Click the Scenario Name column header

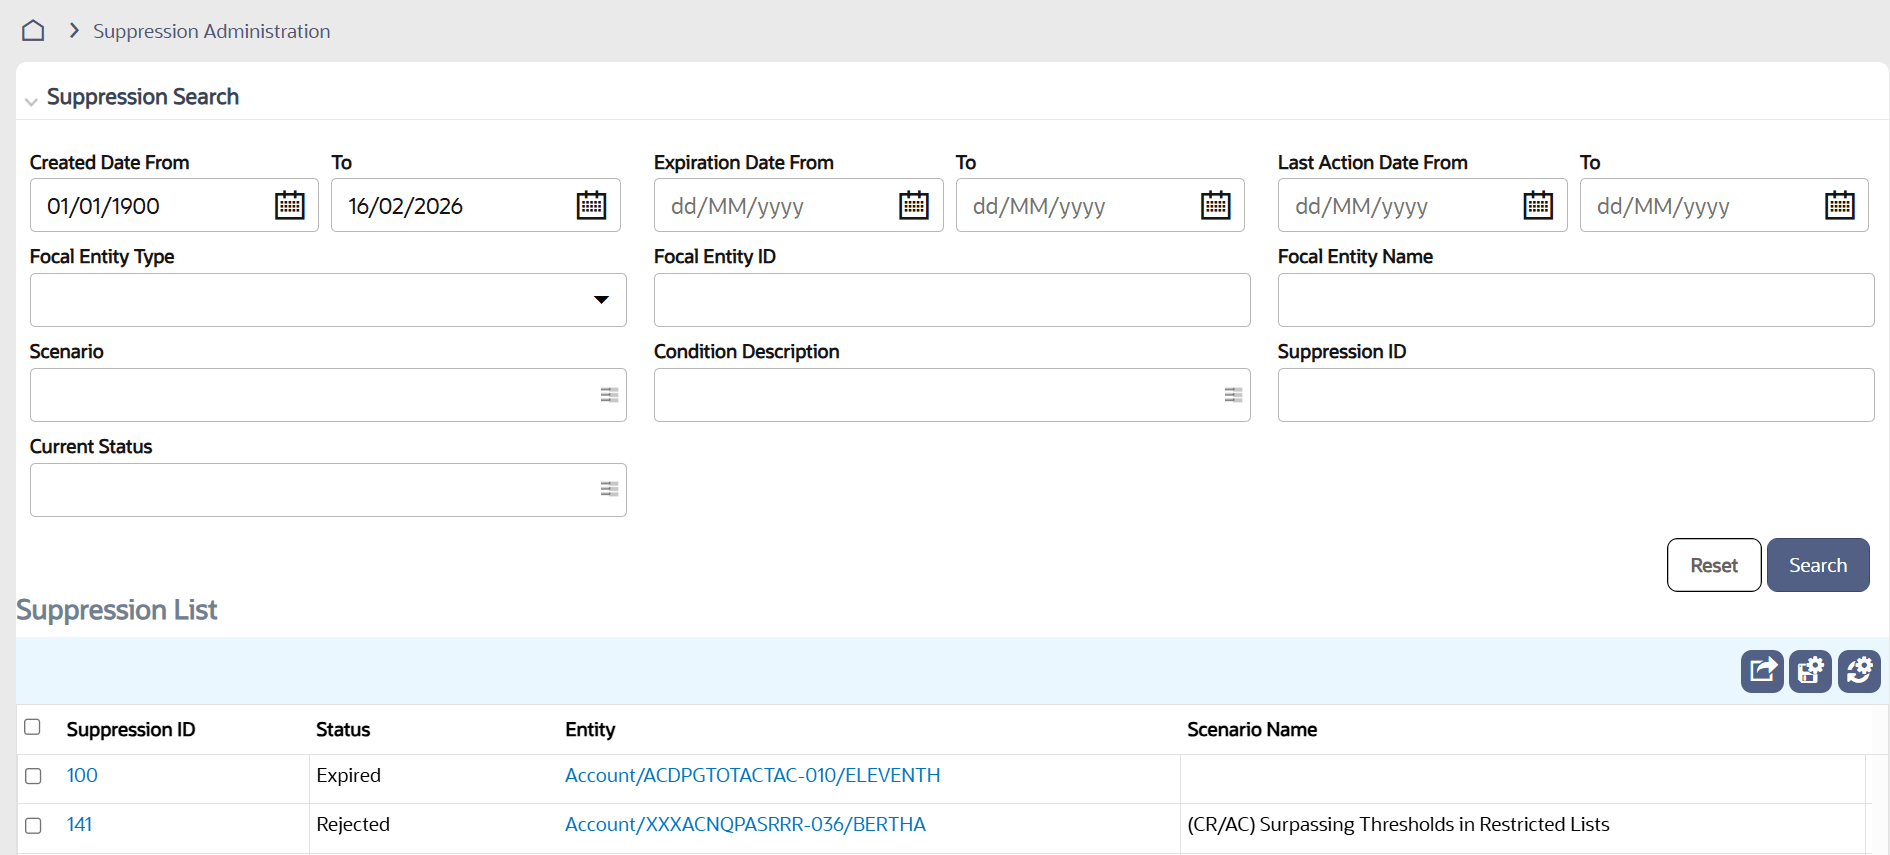tap(1252, 729)
